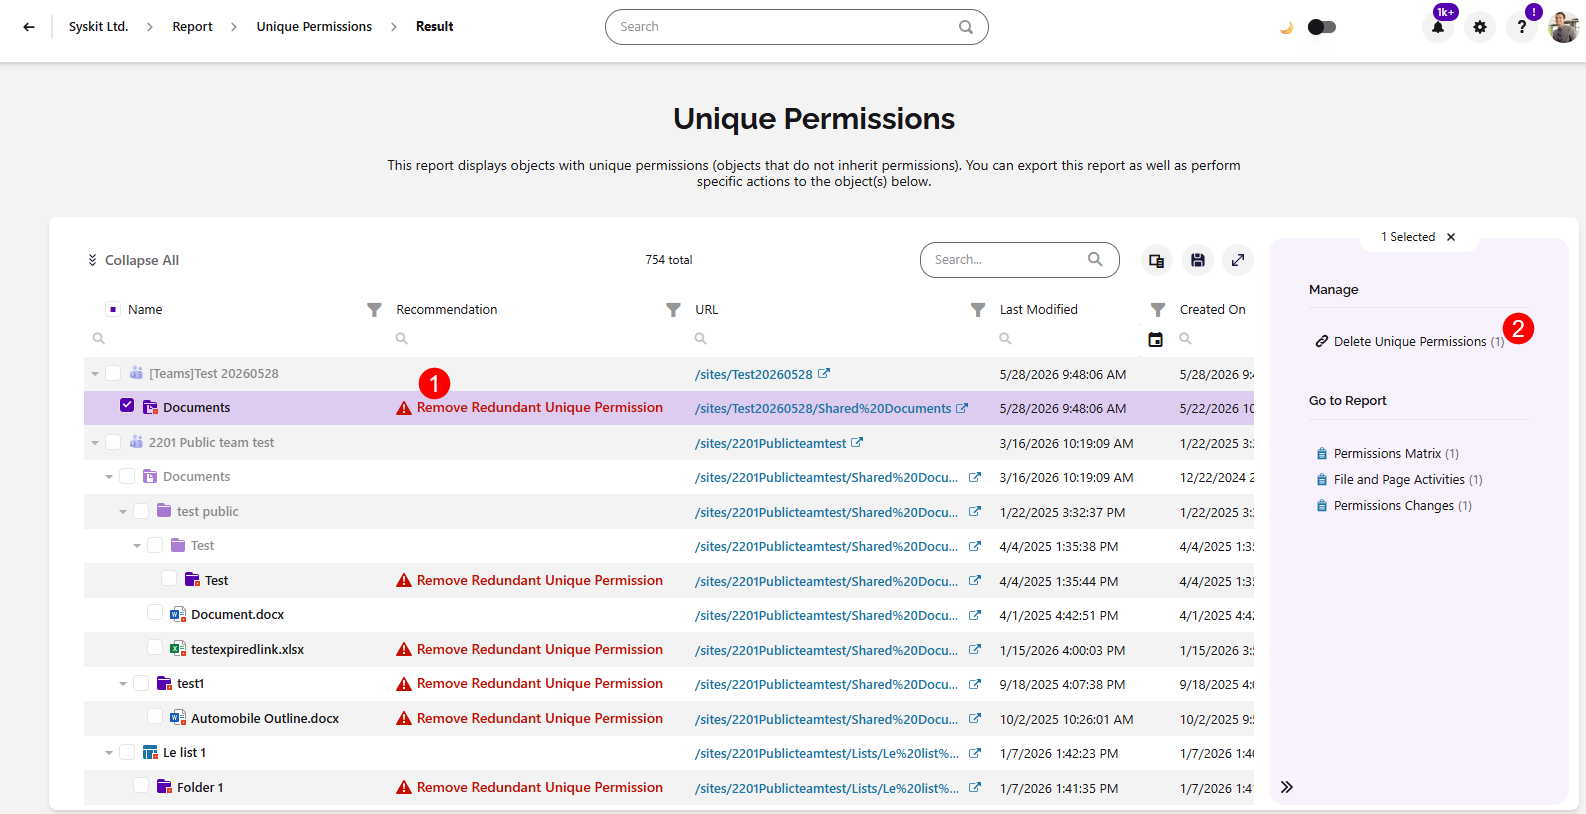Navigate to Unique Permissions breadcrumb
The image size is (1586, 814).
click(314, 27)
